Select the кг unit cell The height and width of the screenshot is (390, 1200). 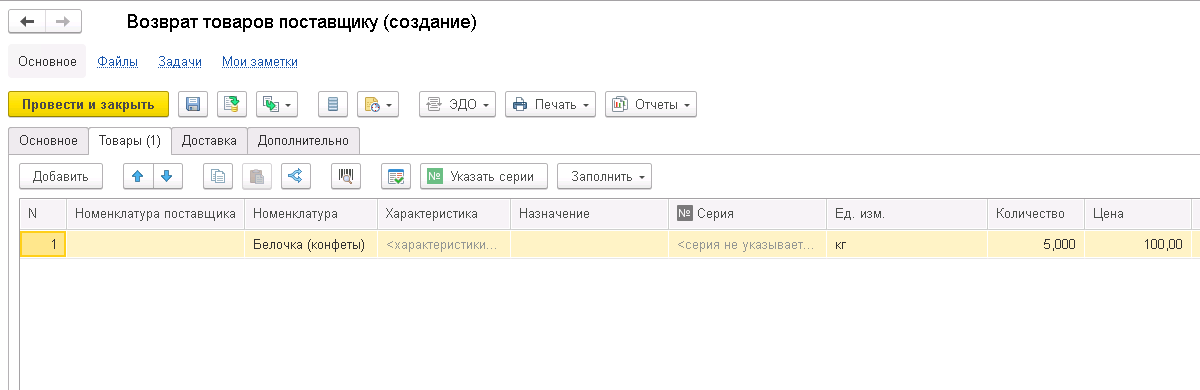click(907, 244)
